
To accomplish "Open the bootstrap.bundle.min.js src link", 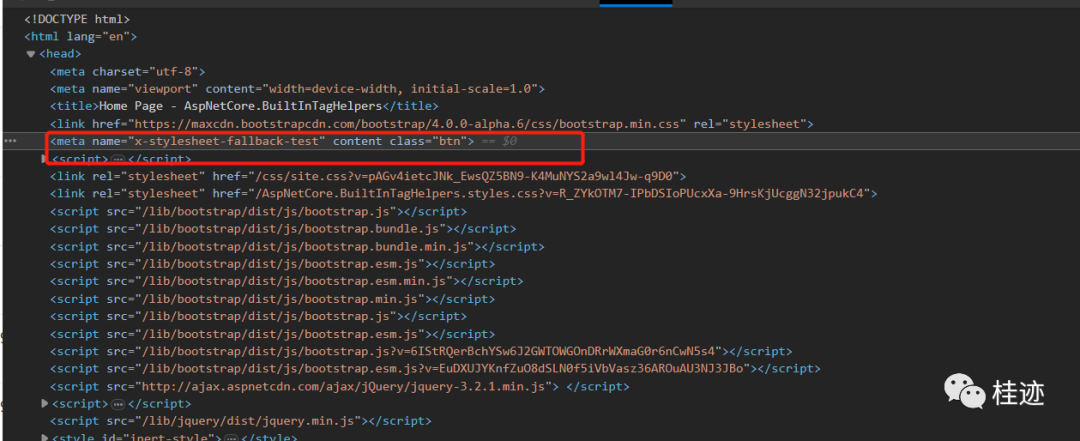I will click(x=309, y=246).
